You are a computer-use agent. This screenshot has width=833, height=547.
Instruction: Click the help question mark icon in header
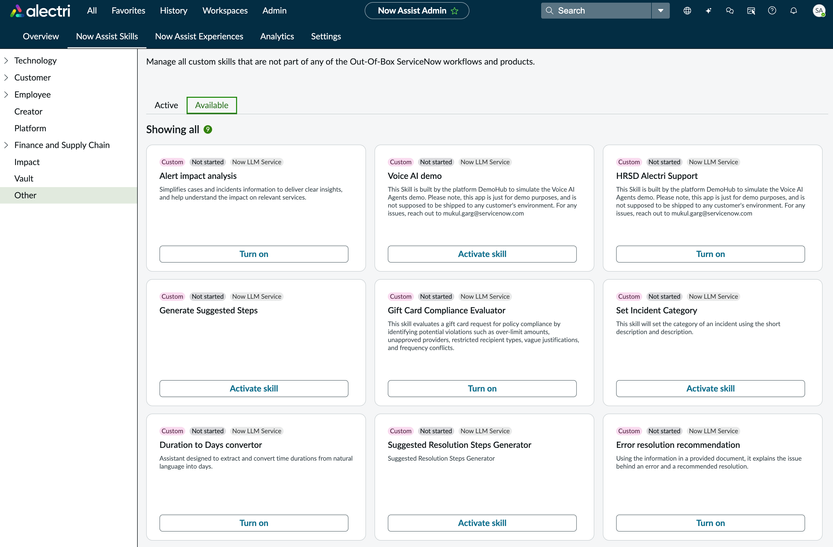tap(772, 11)
